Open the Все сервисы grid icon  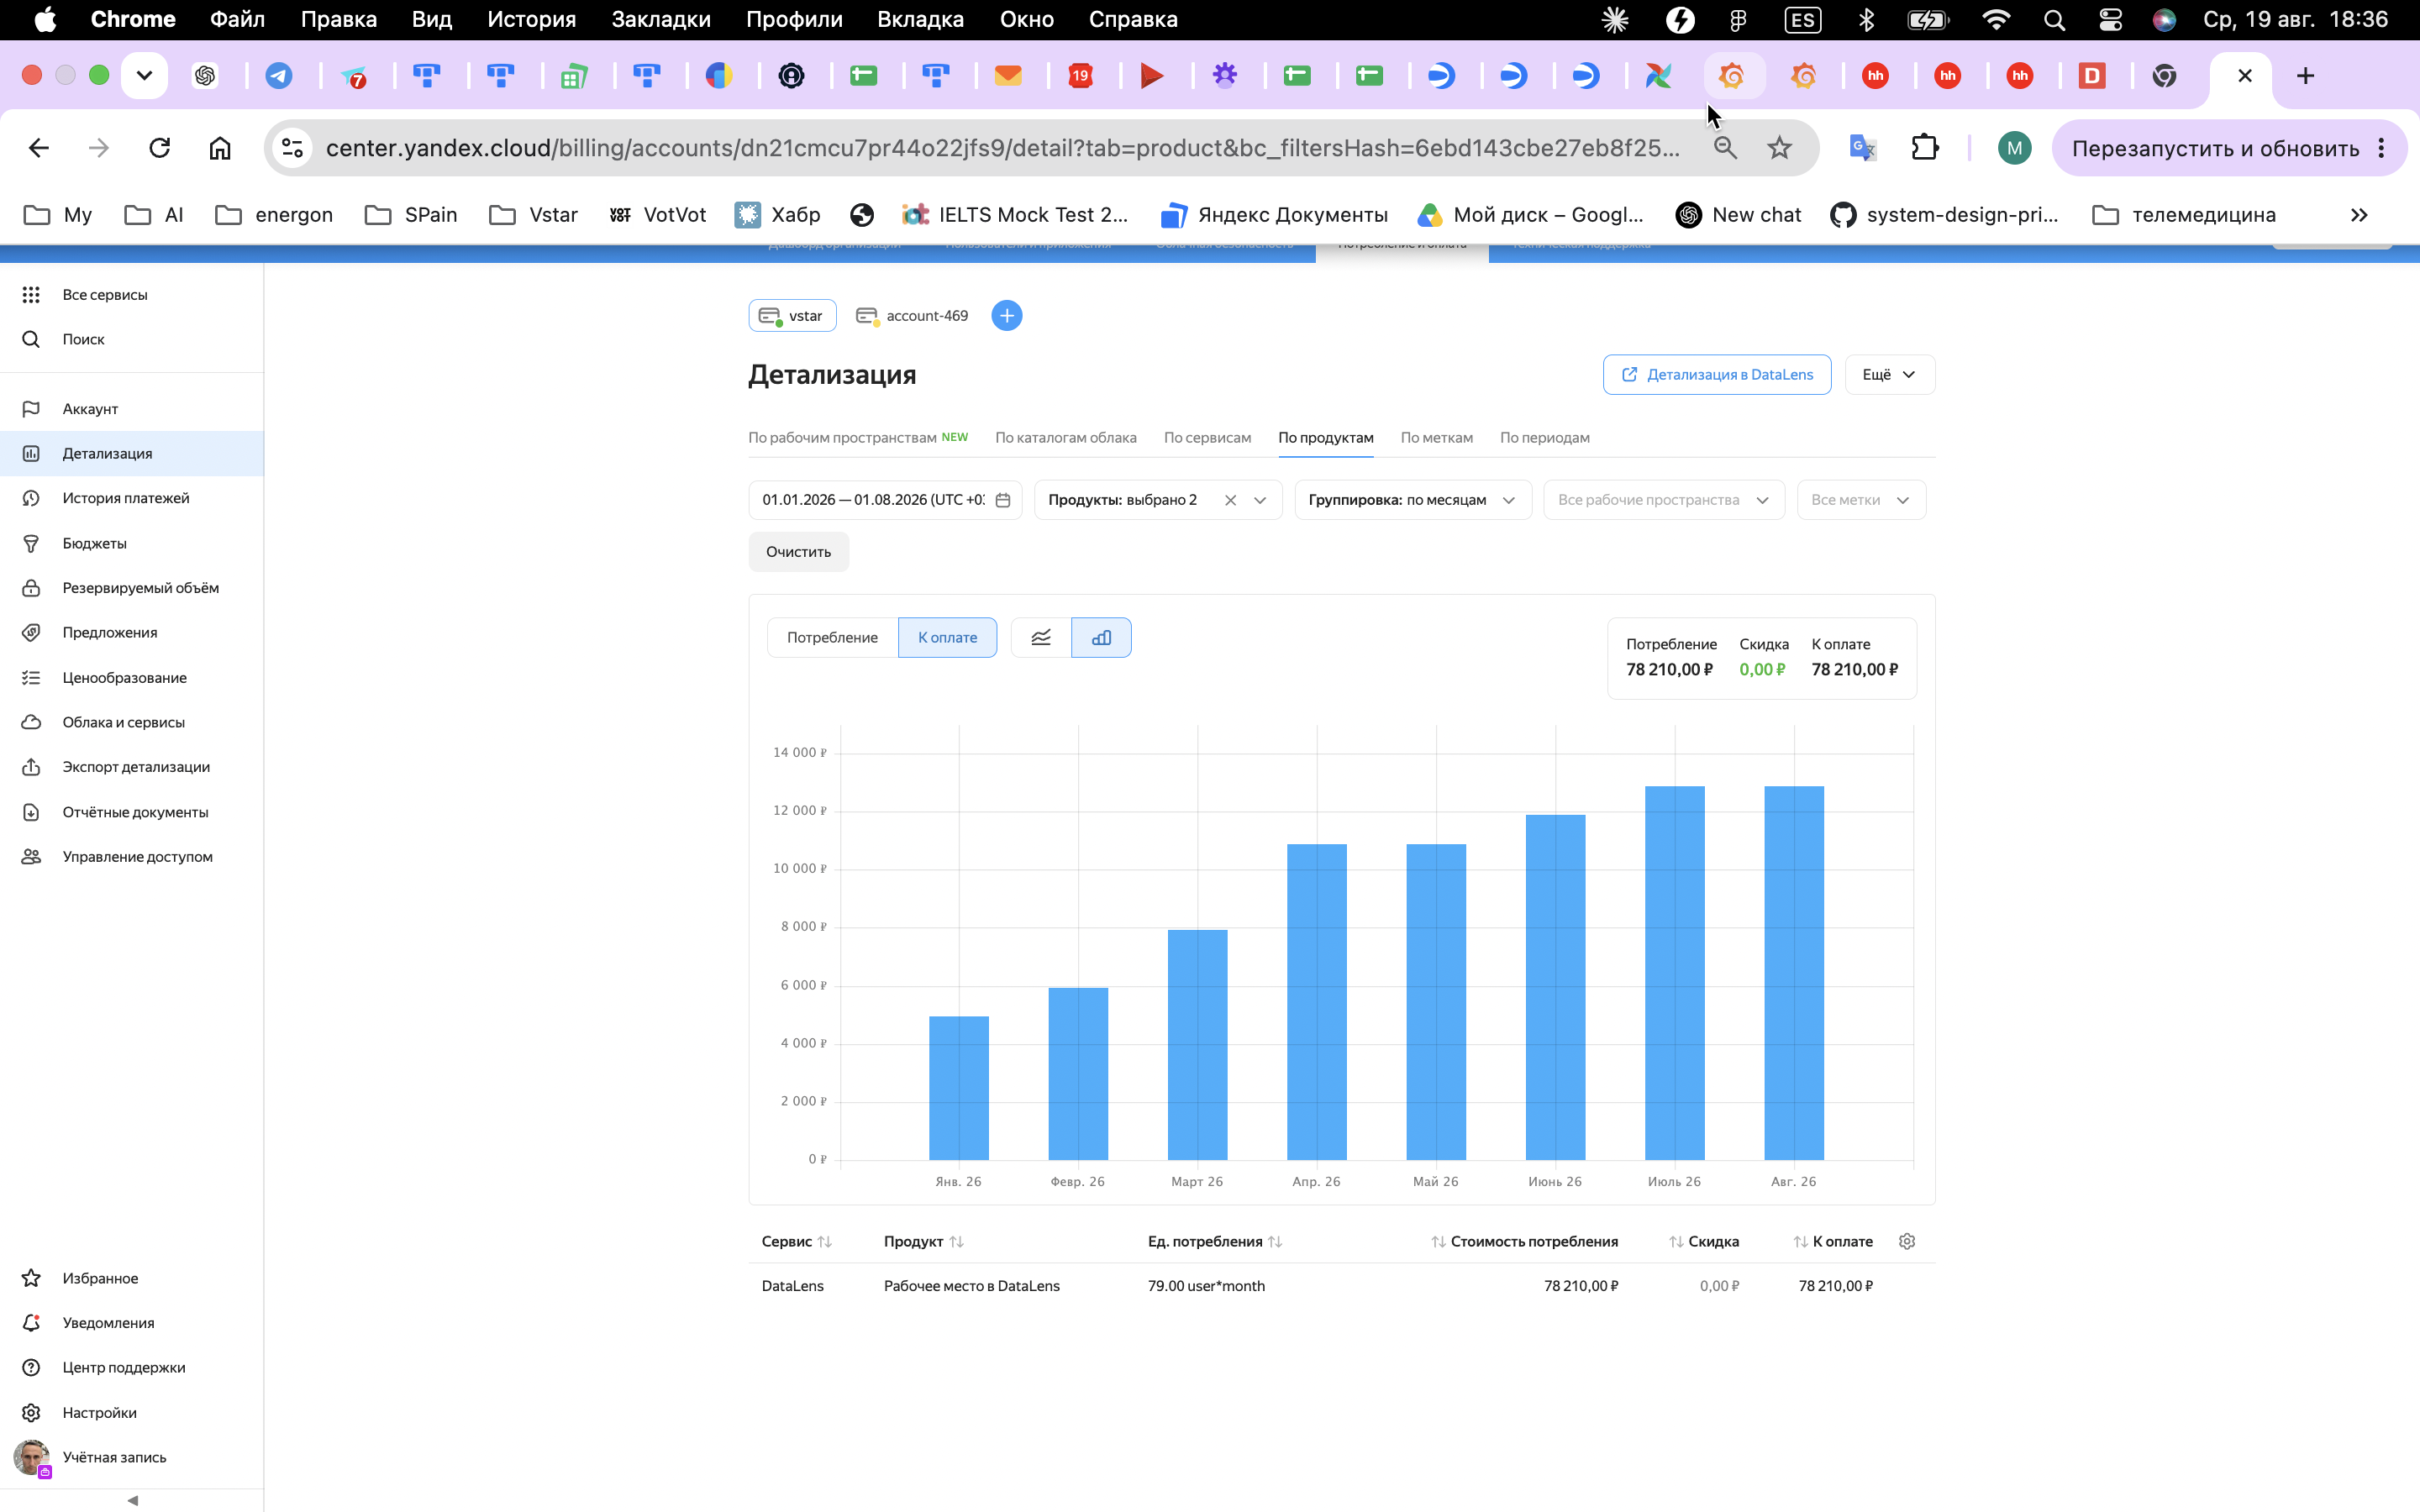coord(31,295)
